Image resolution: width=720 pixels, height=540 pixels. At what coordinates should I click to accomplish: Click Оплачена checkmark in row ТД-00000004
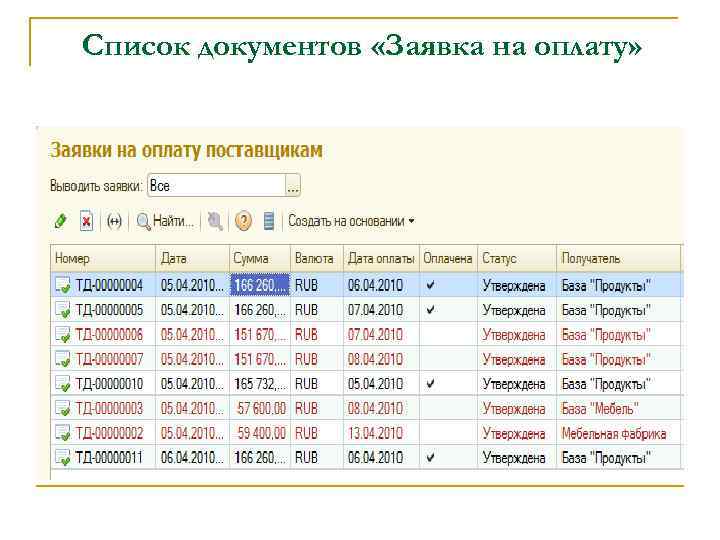click(430, 285)
